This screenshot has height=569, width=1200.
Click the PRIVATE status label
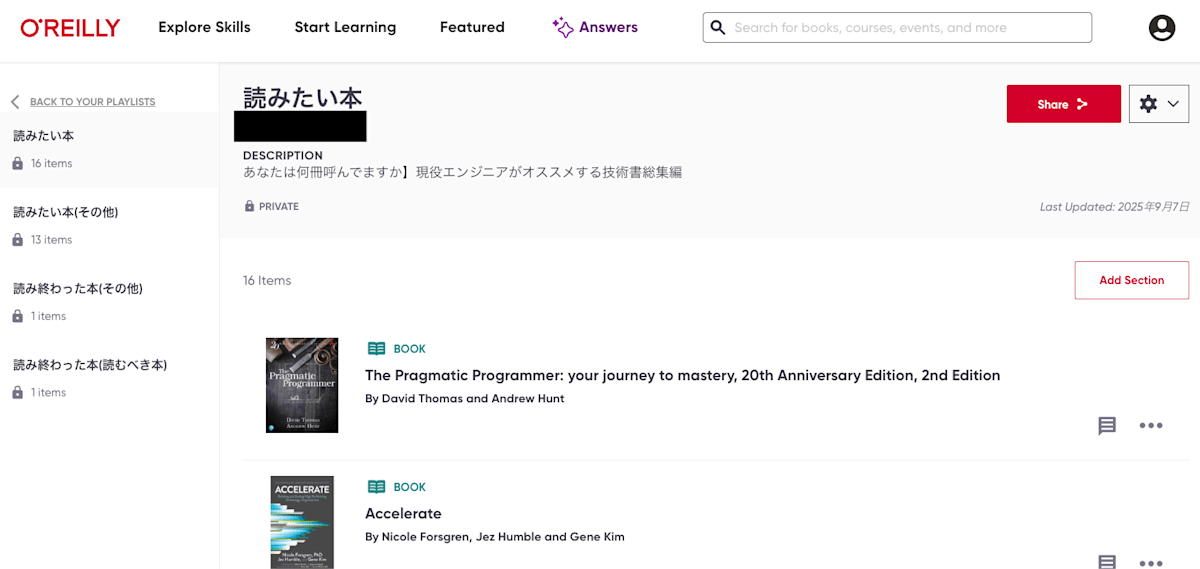coord(279,206)
